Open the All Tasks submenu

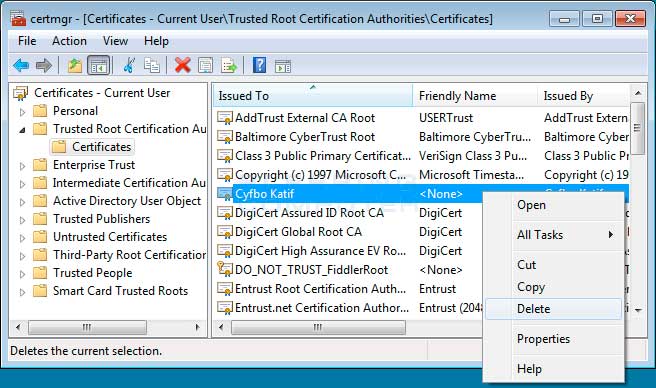[554, 235]
